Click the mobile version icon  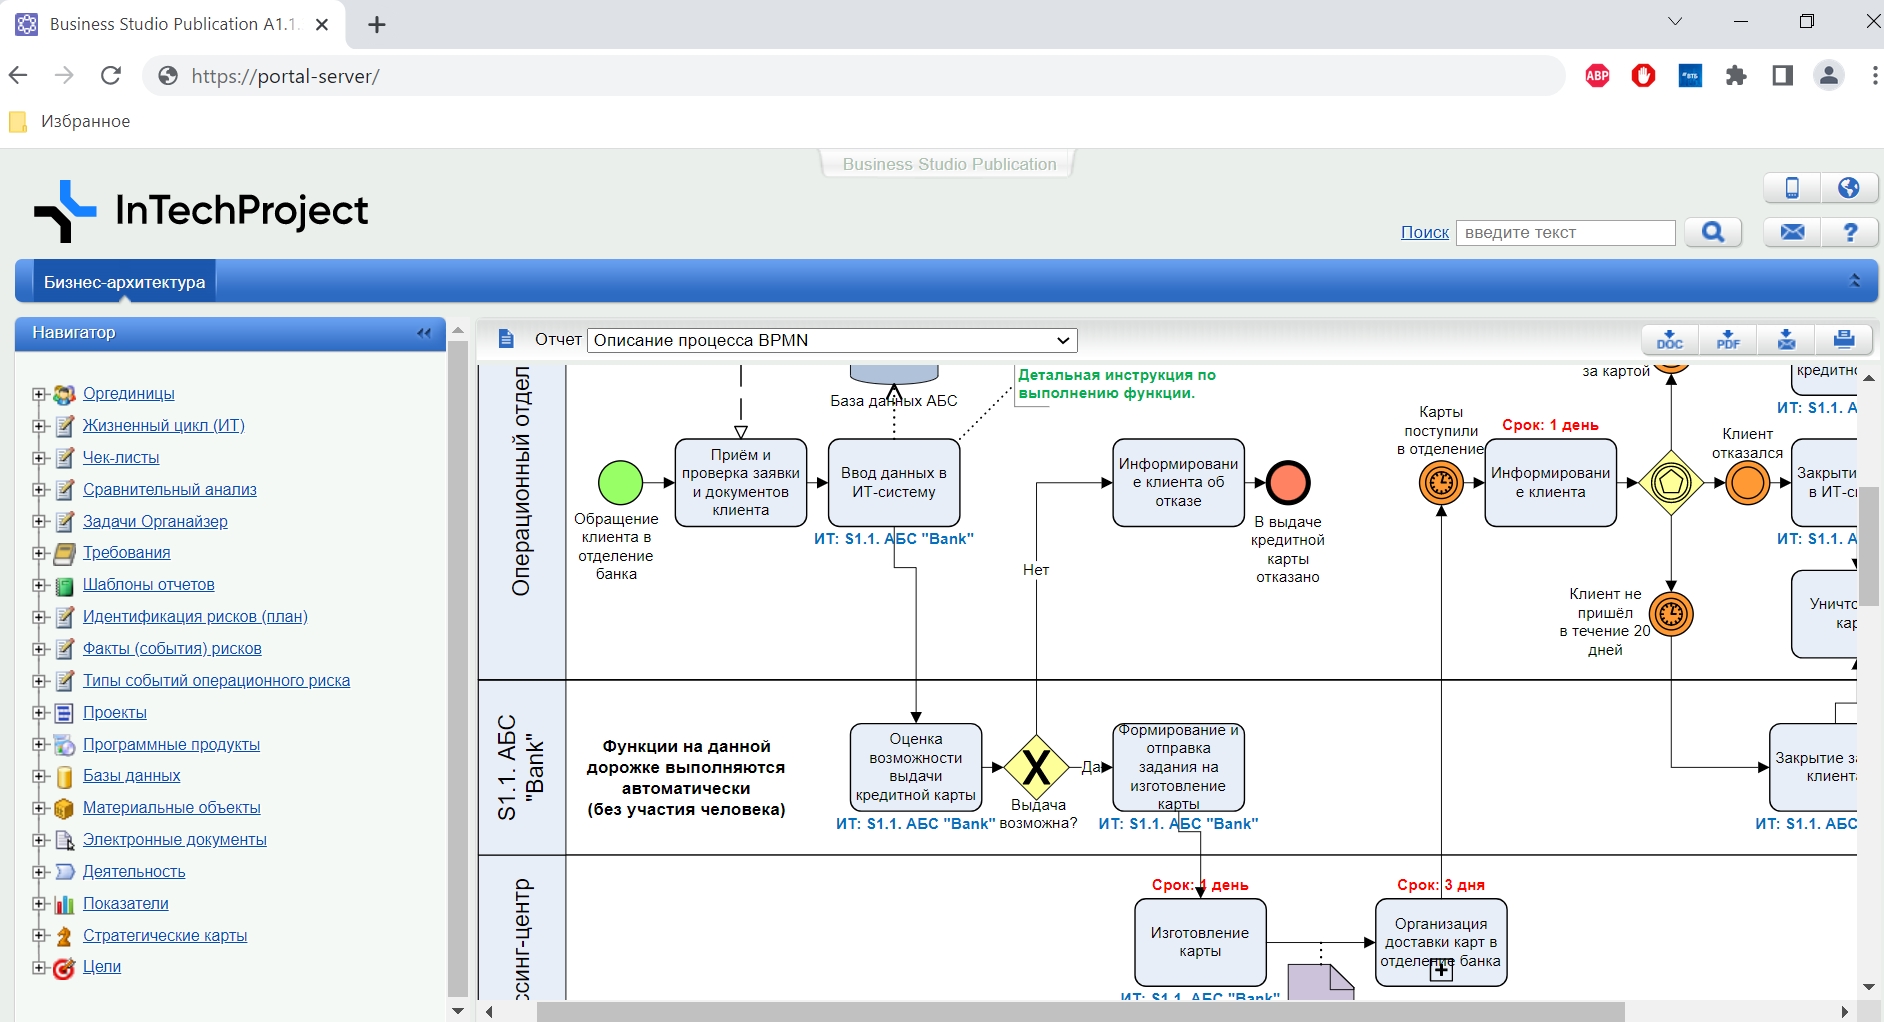coord(1792,187)
